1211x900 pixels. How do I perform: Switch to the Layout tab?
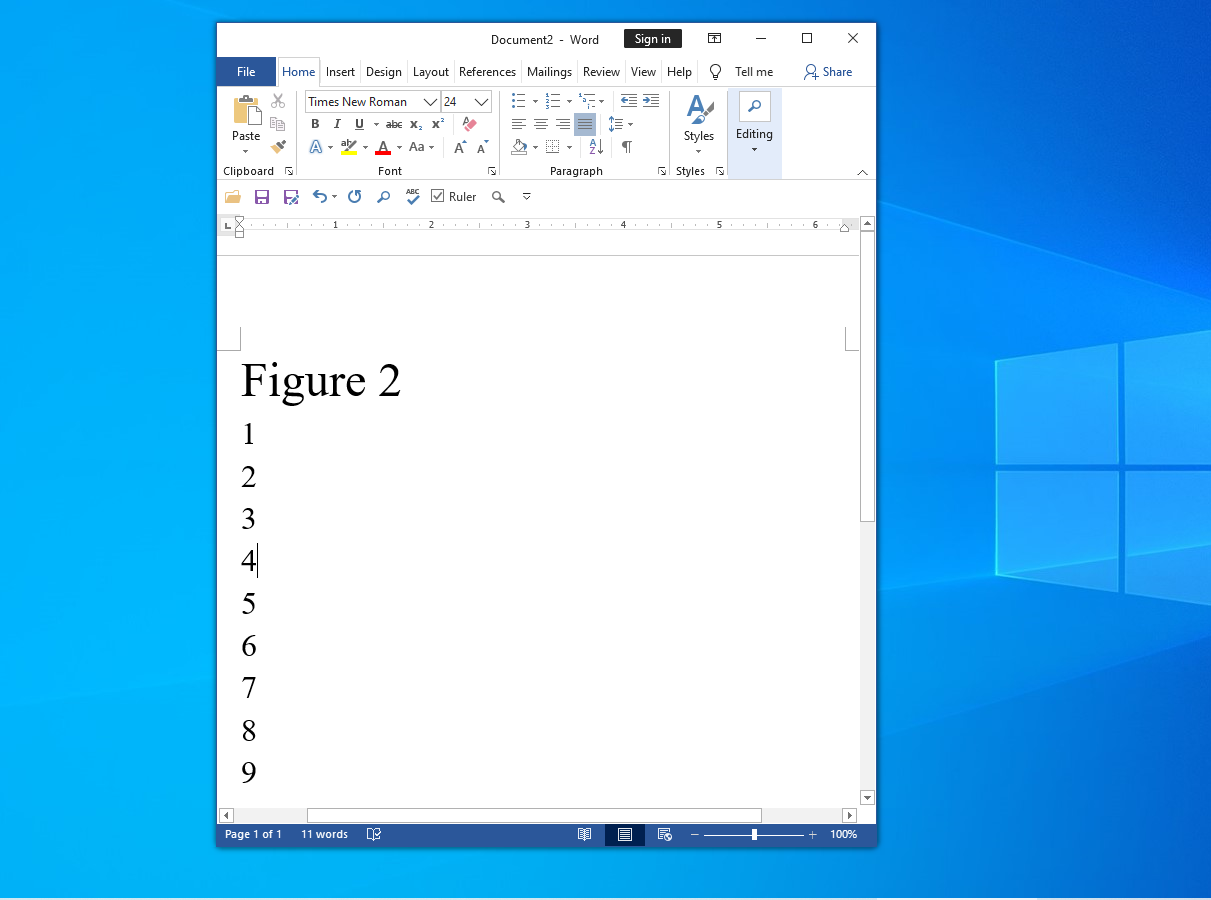point(431,72)
